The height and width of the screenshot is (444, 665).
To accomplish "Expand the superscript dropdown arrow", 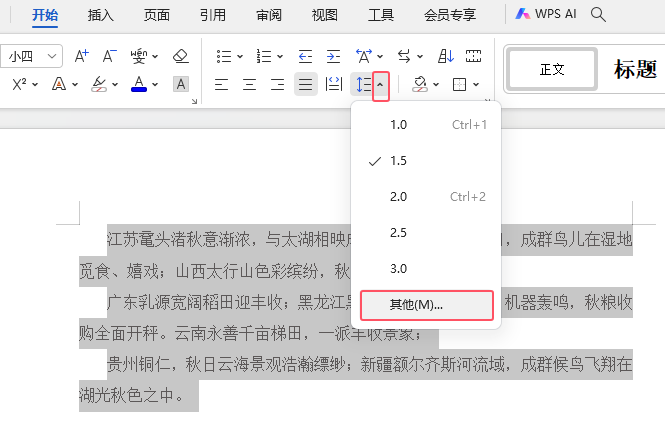I will coord(35,84).
